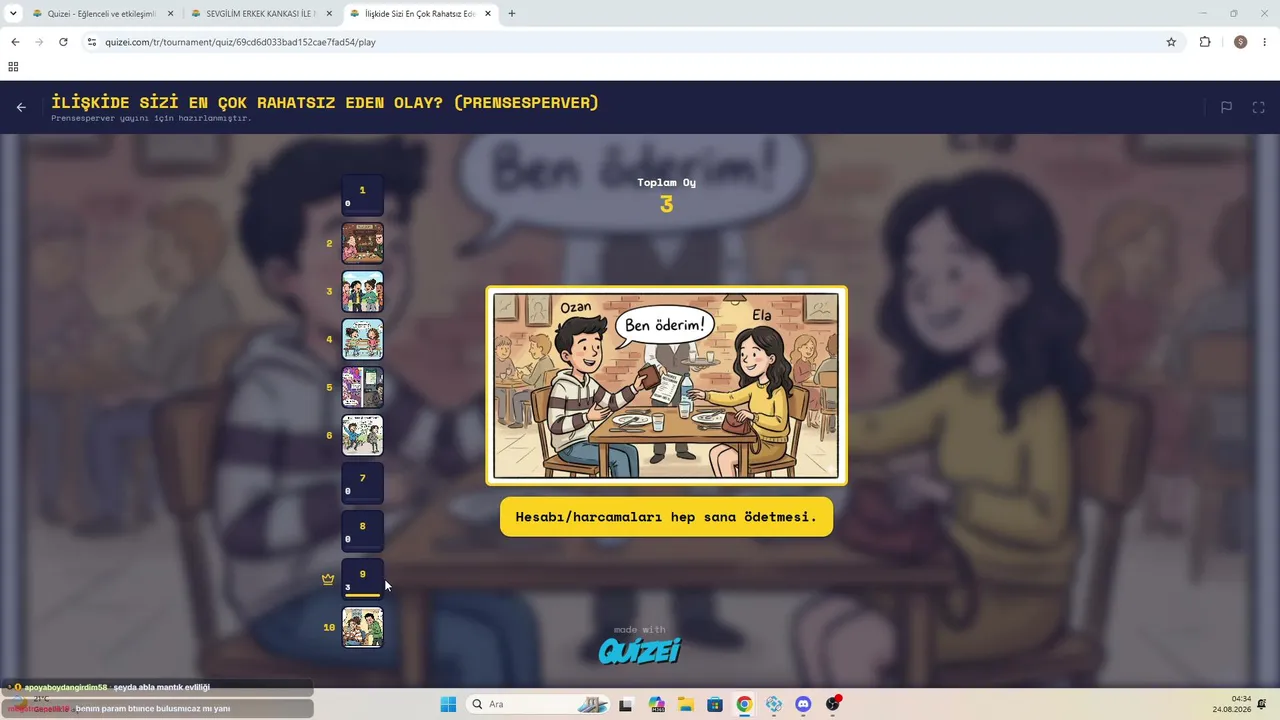This screenshot has height=720, width=1280.
Task: Select ranking thumbnail number 2
Action: (x=363, y=244)
